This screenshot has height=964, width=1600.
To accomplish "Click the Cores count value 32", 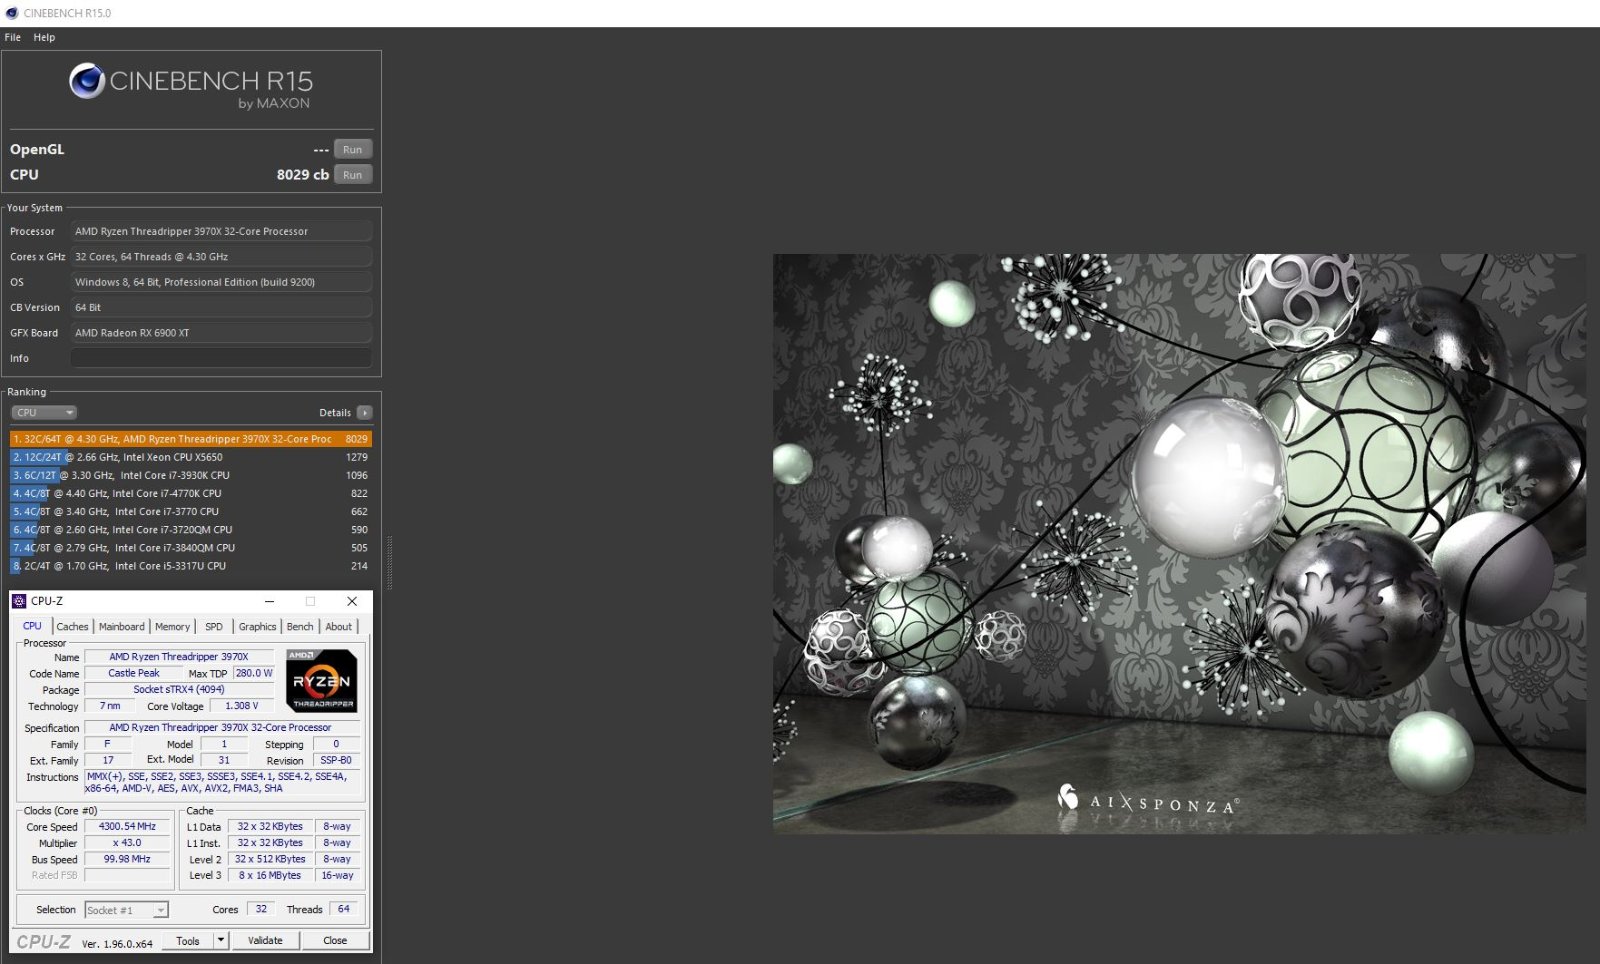I will coord(261,909).
